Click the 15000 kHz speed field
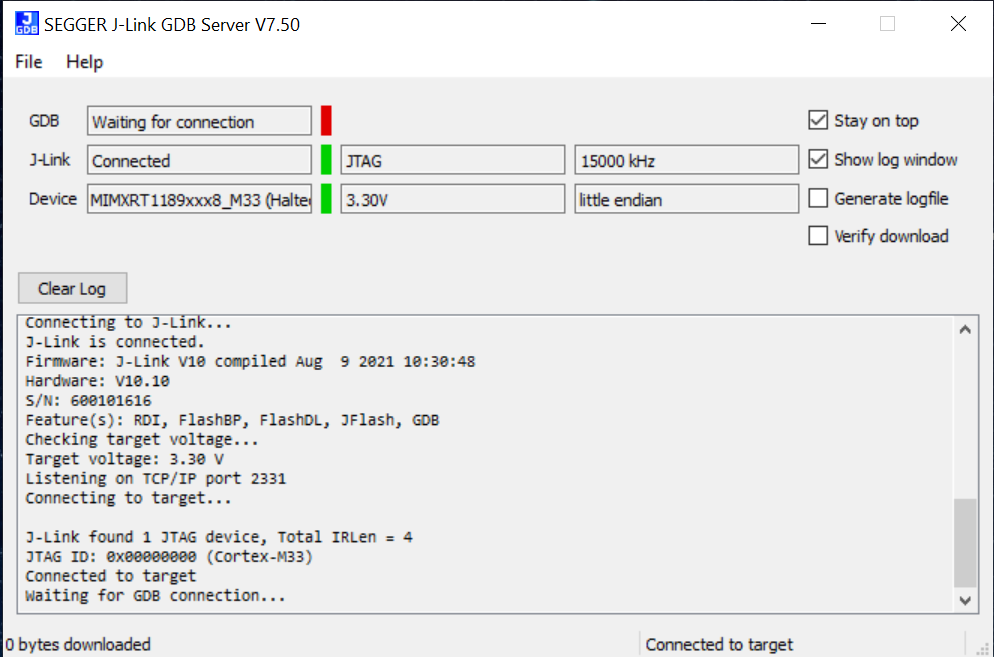 (x=686, y=160)
